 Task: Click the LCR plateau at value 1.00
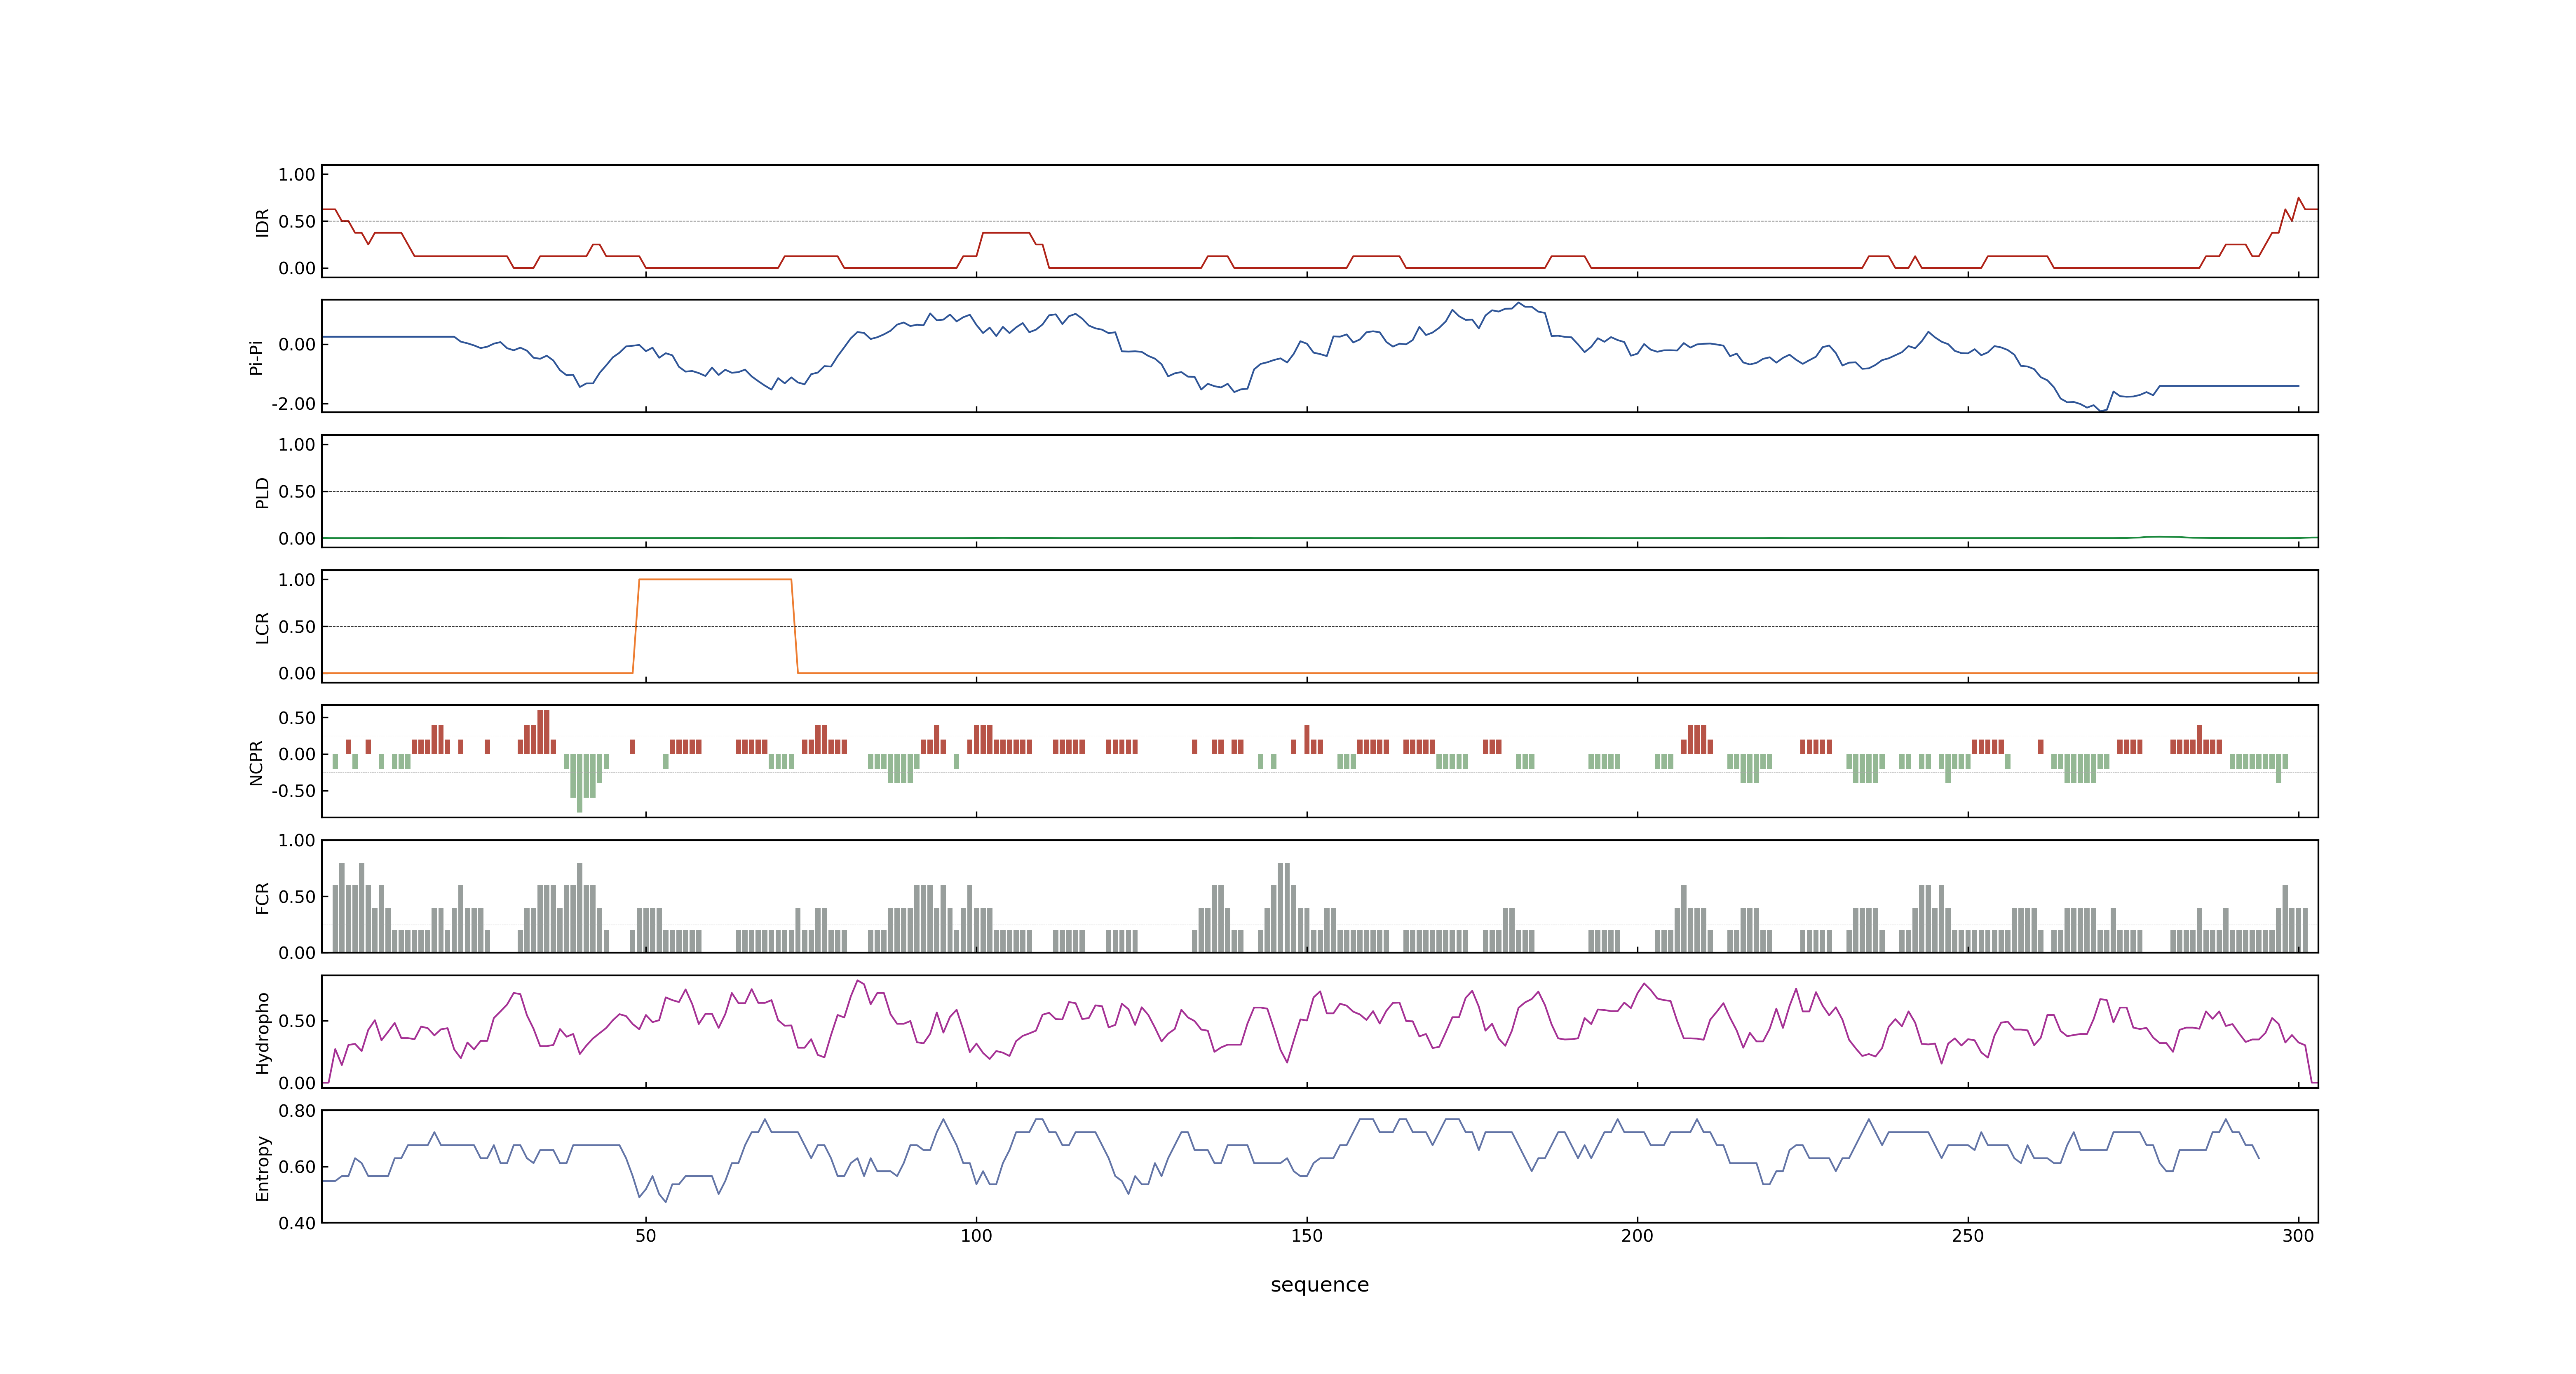click(715, 579)
